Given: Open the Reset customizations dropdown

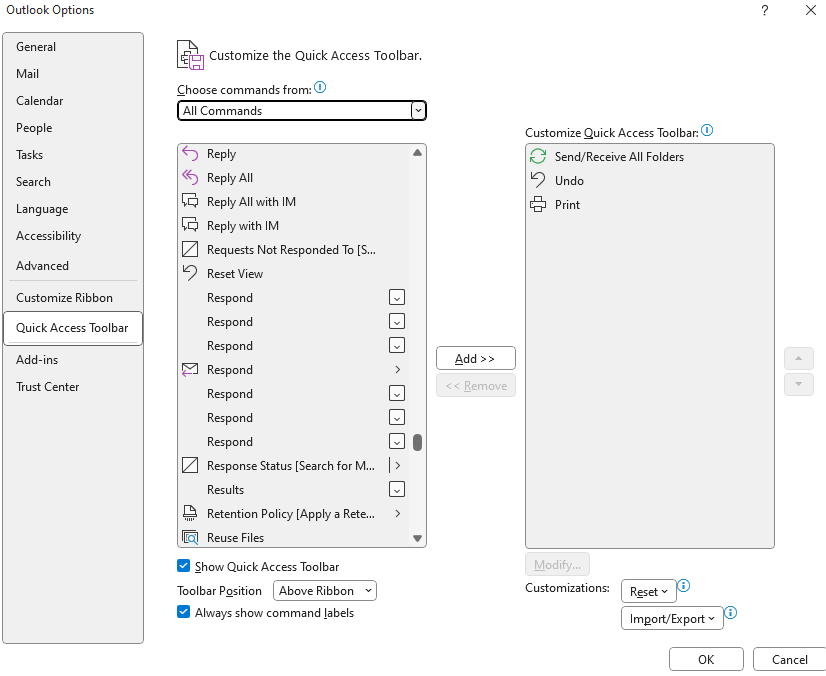Looking at the screenshot, I should (648, 591).
